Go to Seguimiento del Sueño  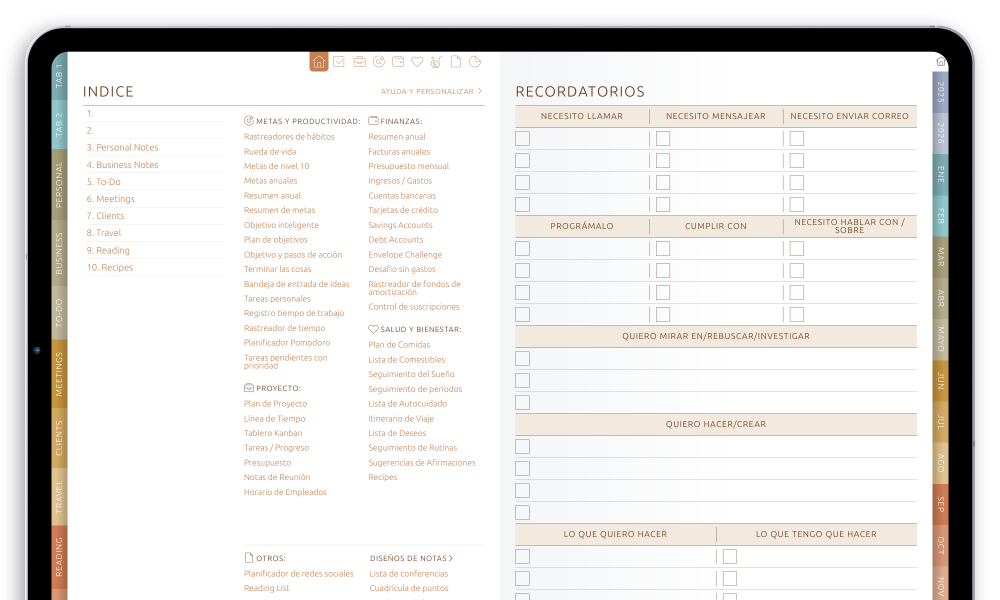point(411,374)
